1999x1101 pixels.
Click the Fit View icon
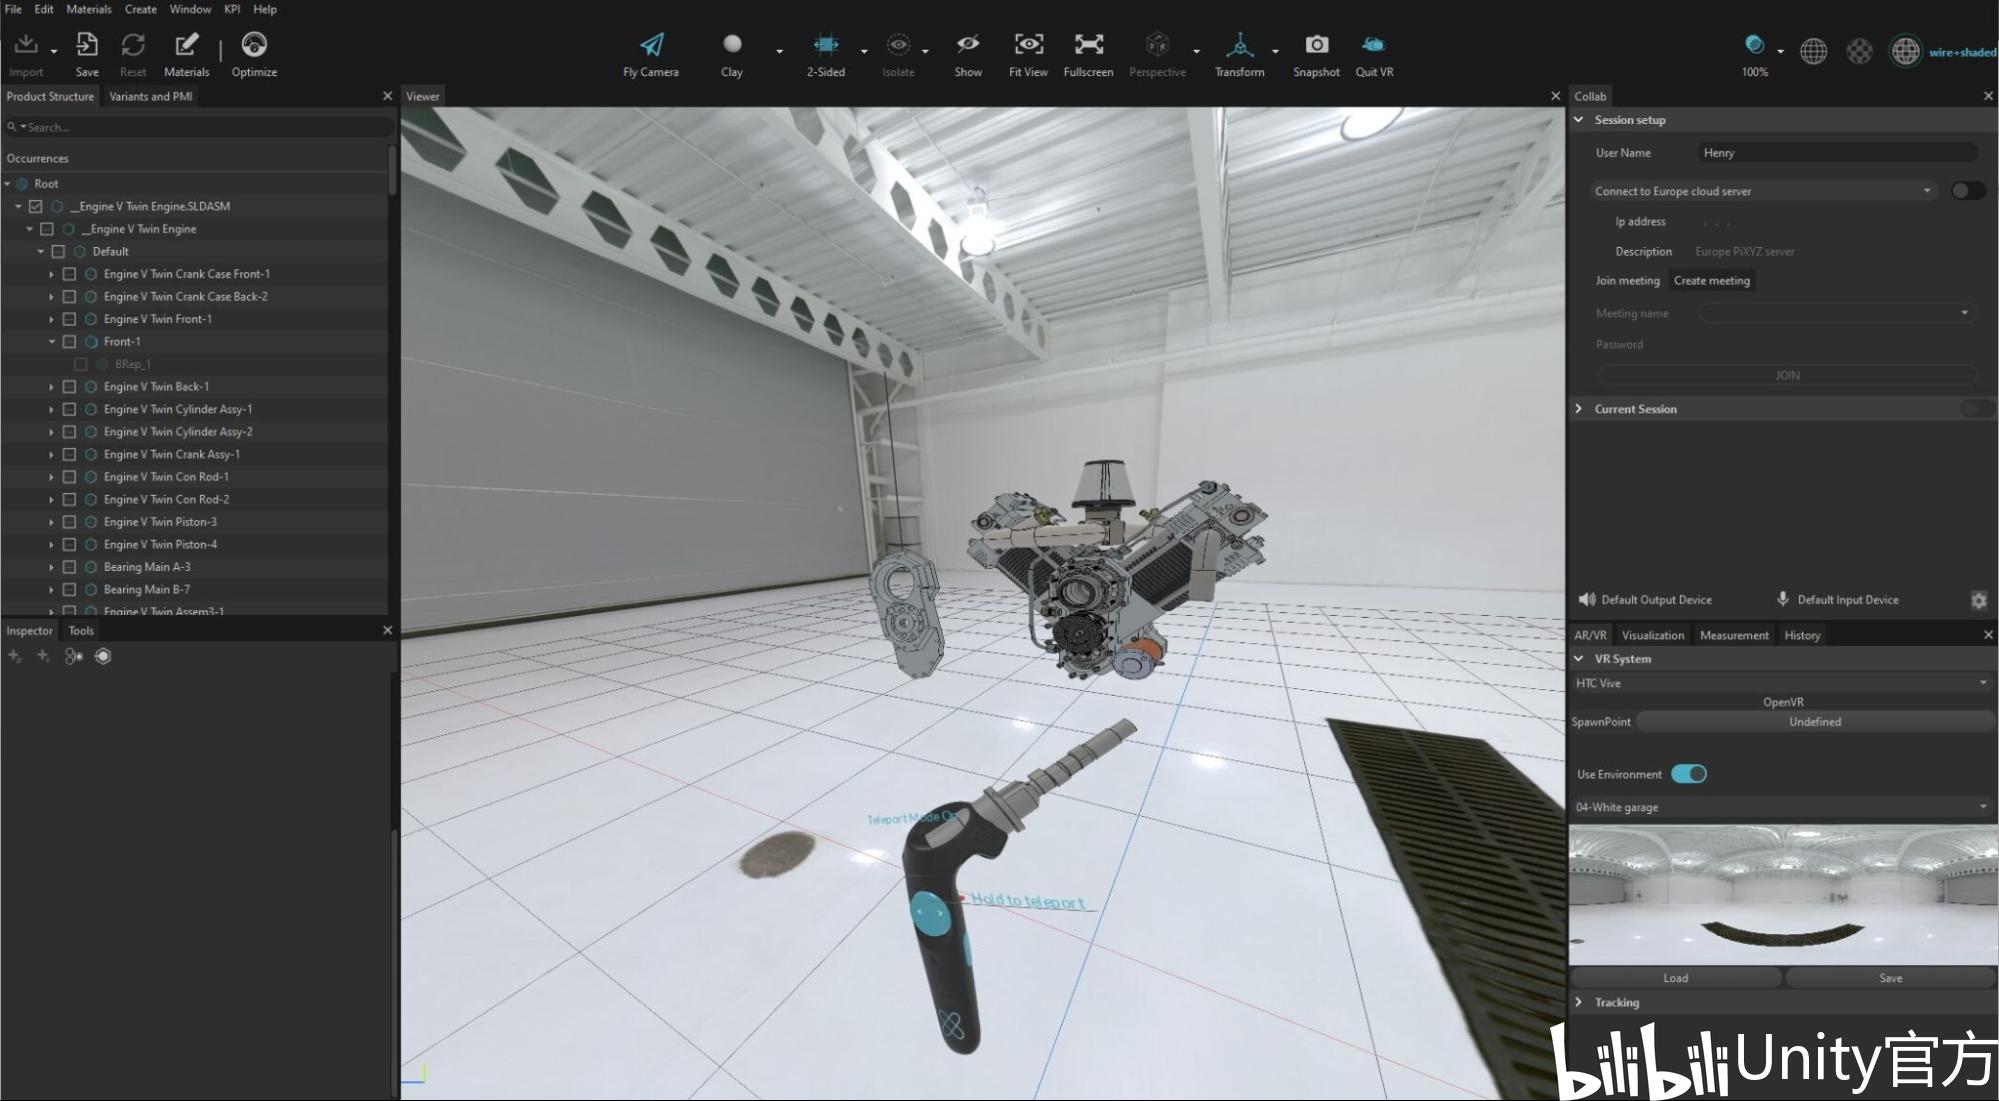pyautogui.click(x=1028, y=45)
